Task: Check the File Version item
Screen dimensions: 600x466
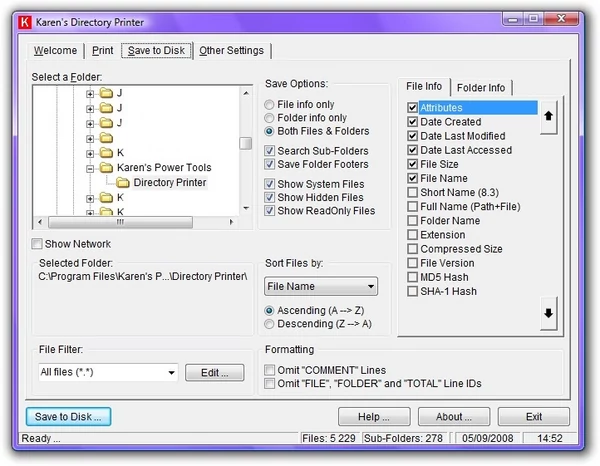Action: point(412,263)
